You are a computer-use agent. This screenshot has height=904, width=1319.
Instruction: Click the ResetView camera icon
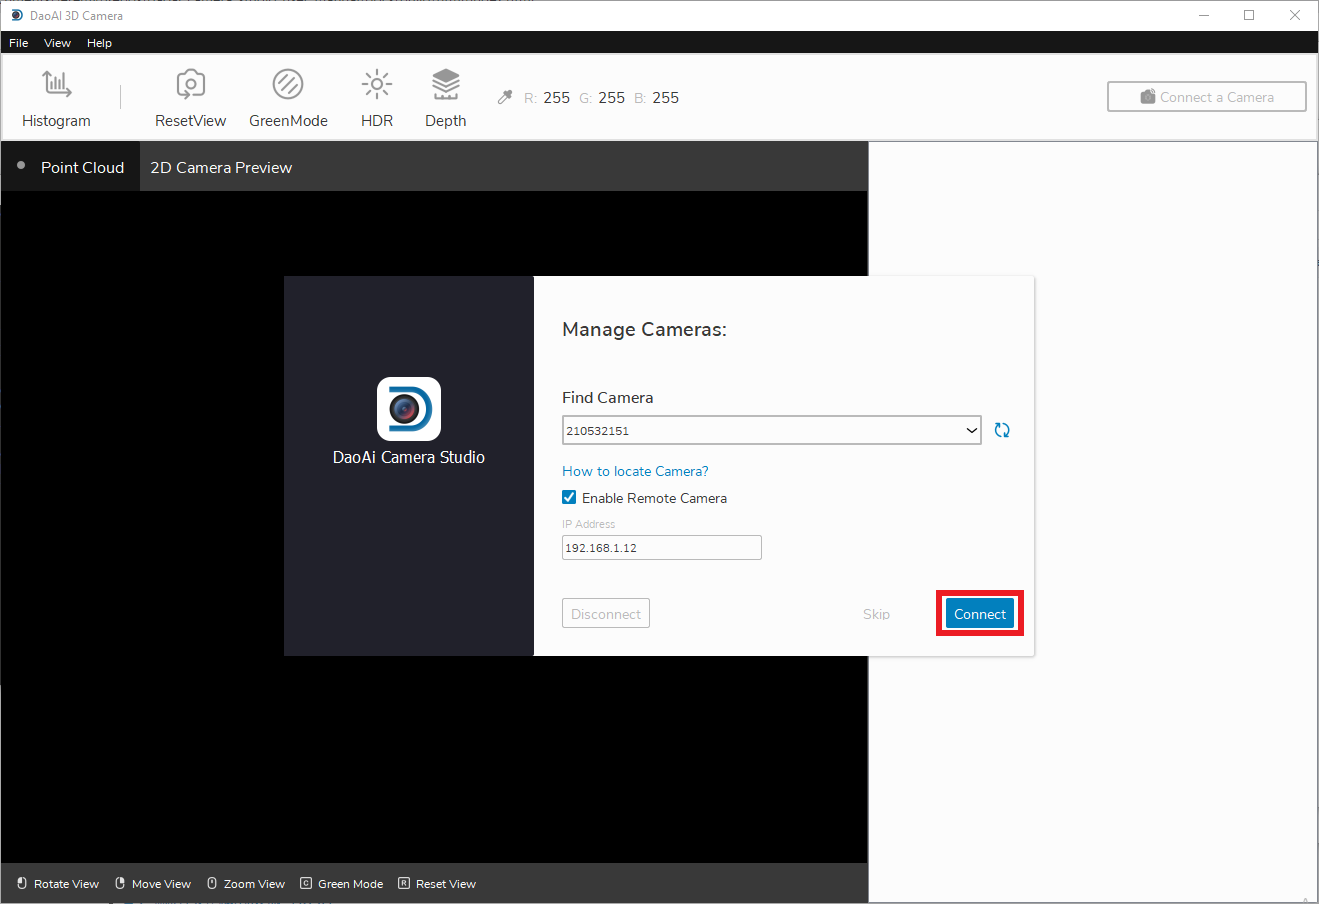coord(190,85)
